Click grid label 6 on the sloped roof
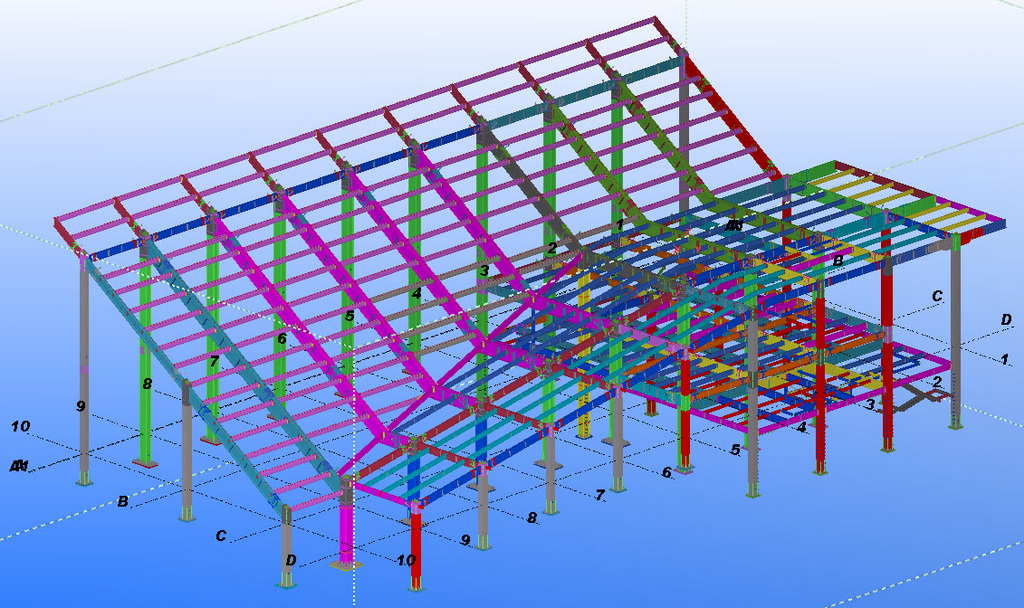Viewport: 1024px width, 608px height. [x=282, y=339]
